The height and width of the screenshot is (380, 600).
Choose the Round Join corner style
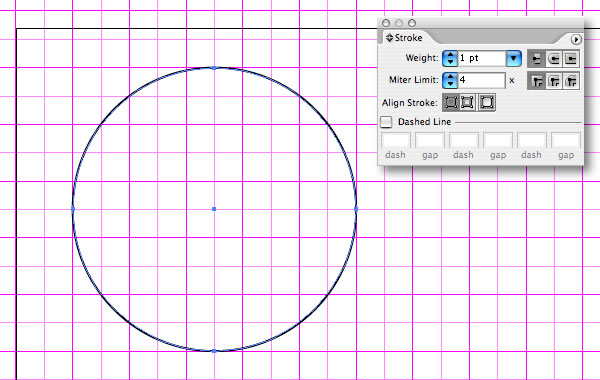point(554,81)
